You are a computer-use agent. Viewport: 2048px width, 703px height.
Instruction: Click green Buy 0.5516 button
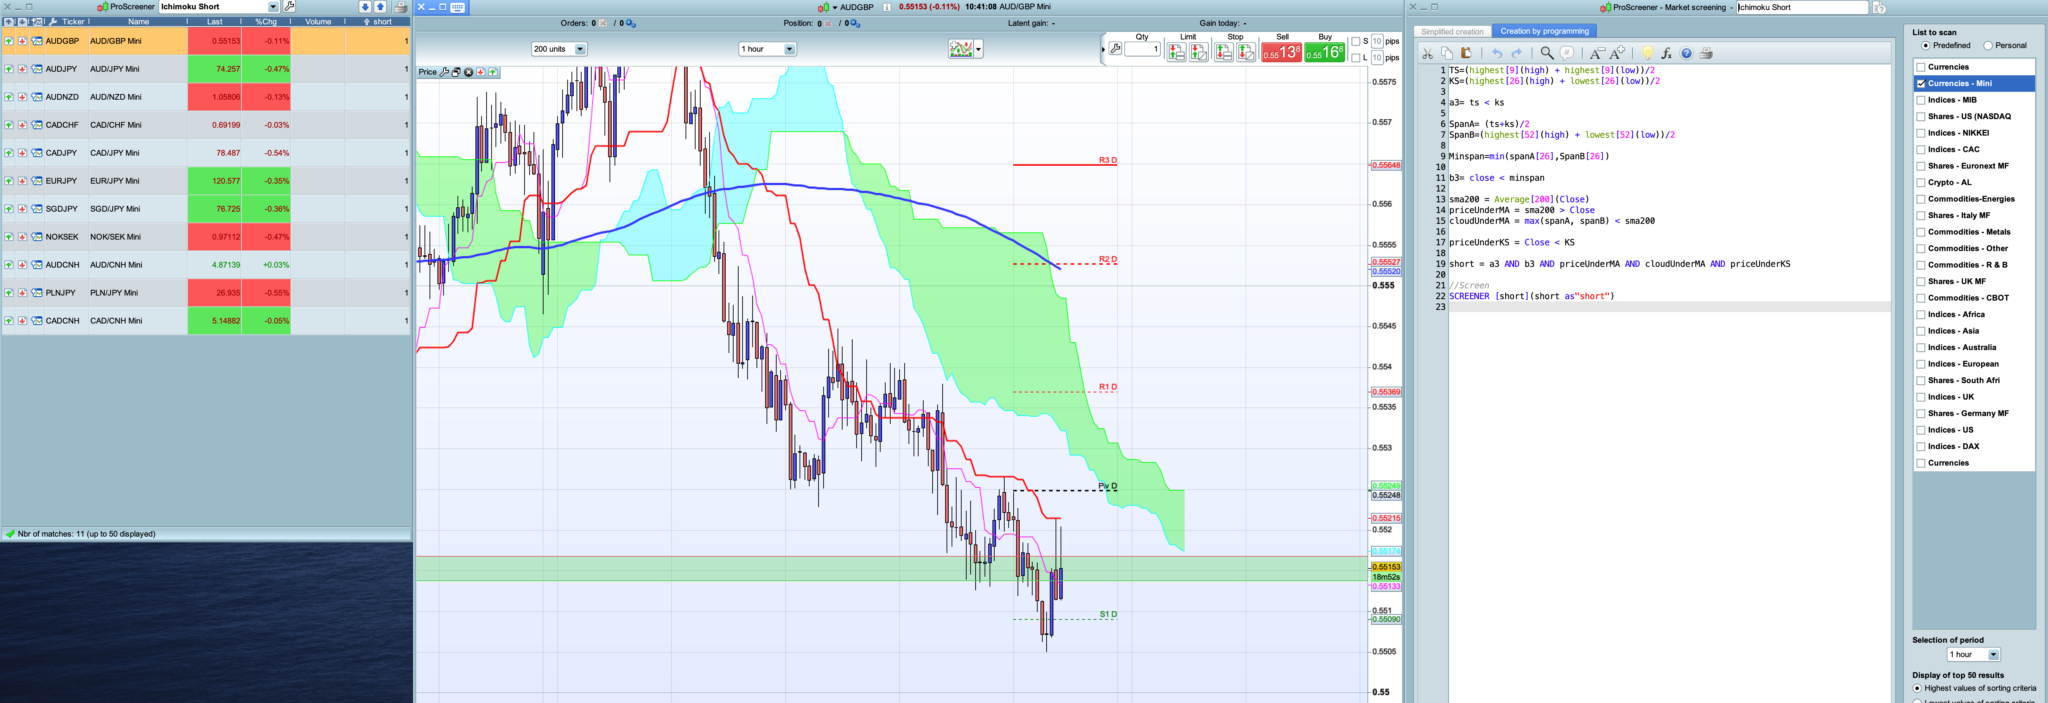(1325, 52)
